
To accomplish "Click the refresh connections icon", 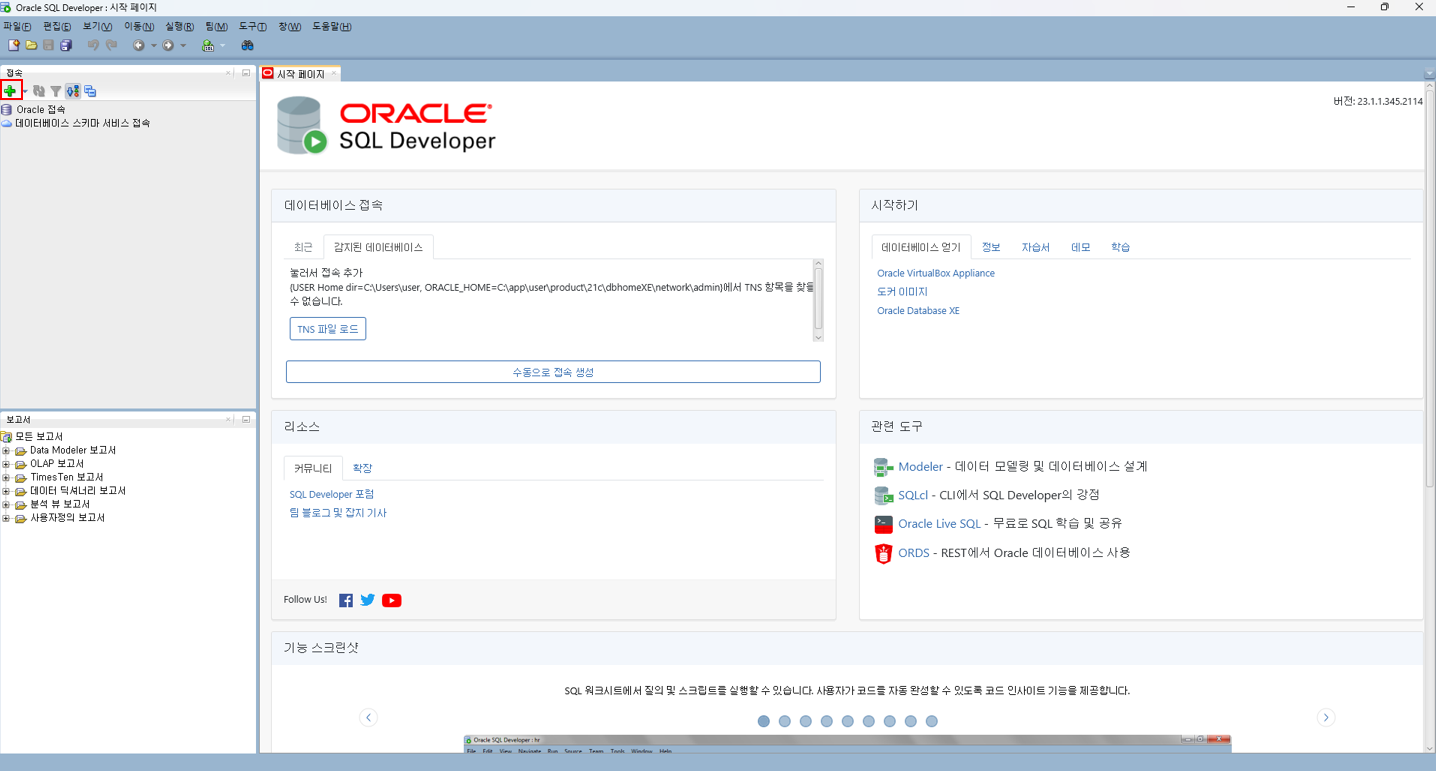I will tap(39, 91).
